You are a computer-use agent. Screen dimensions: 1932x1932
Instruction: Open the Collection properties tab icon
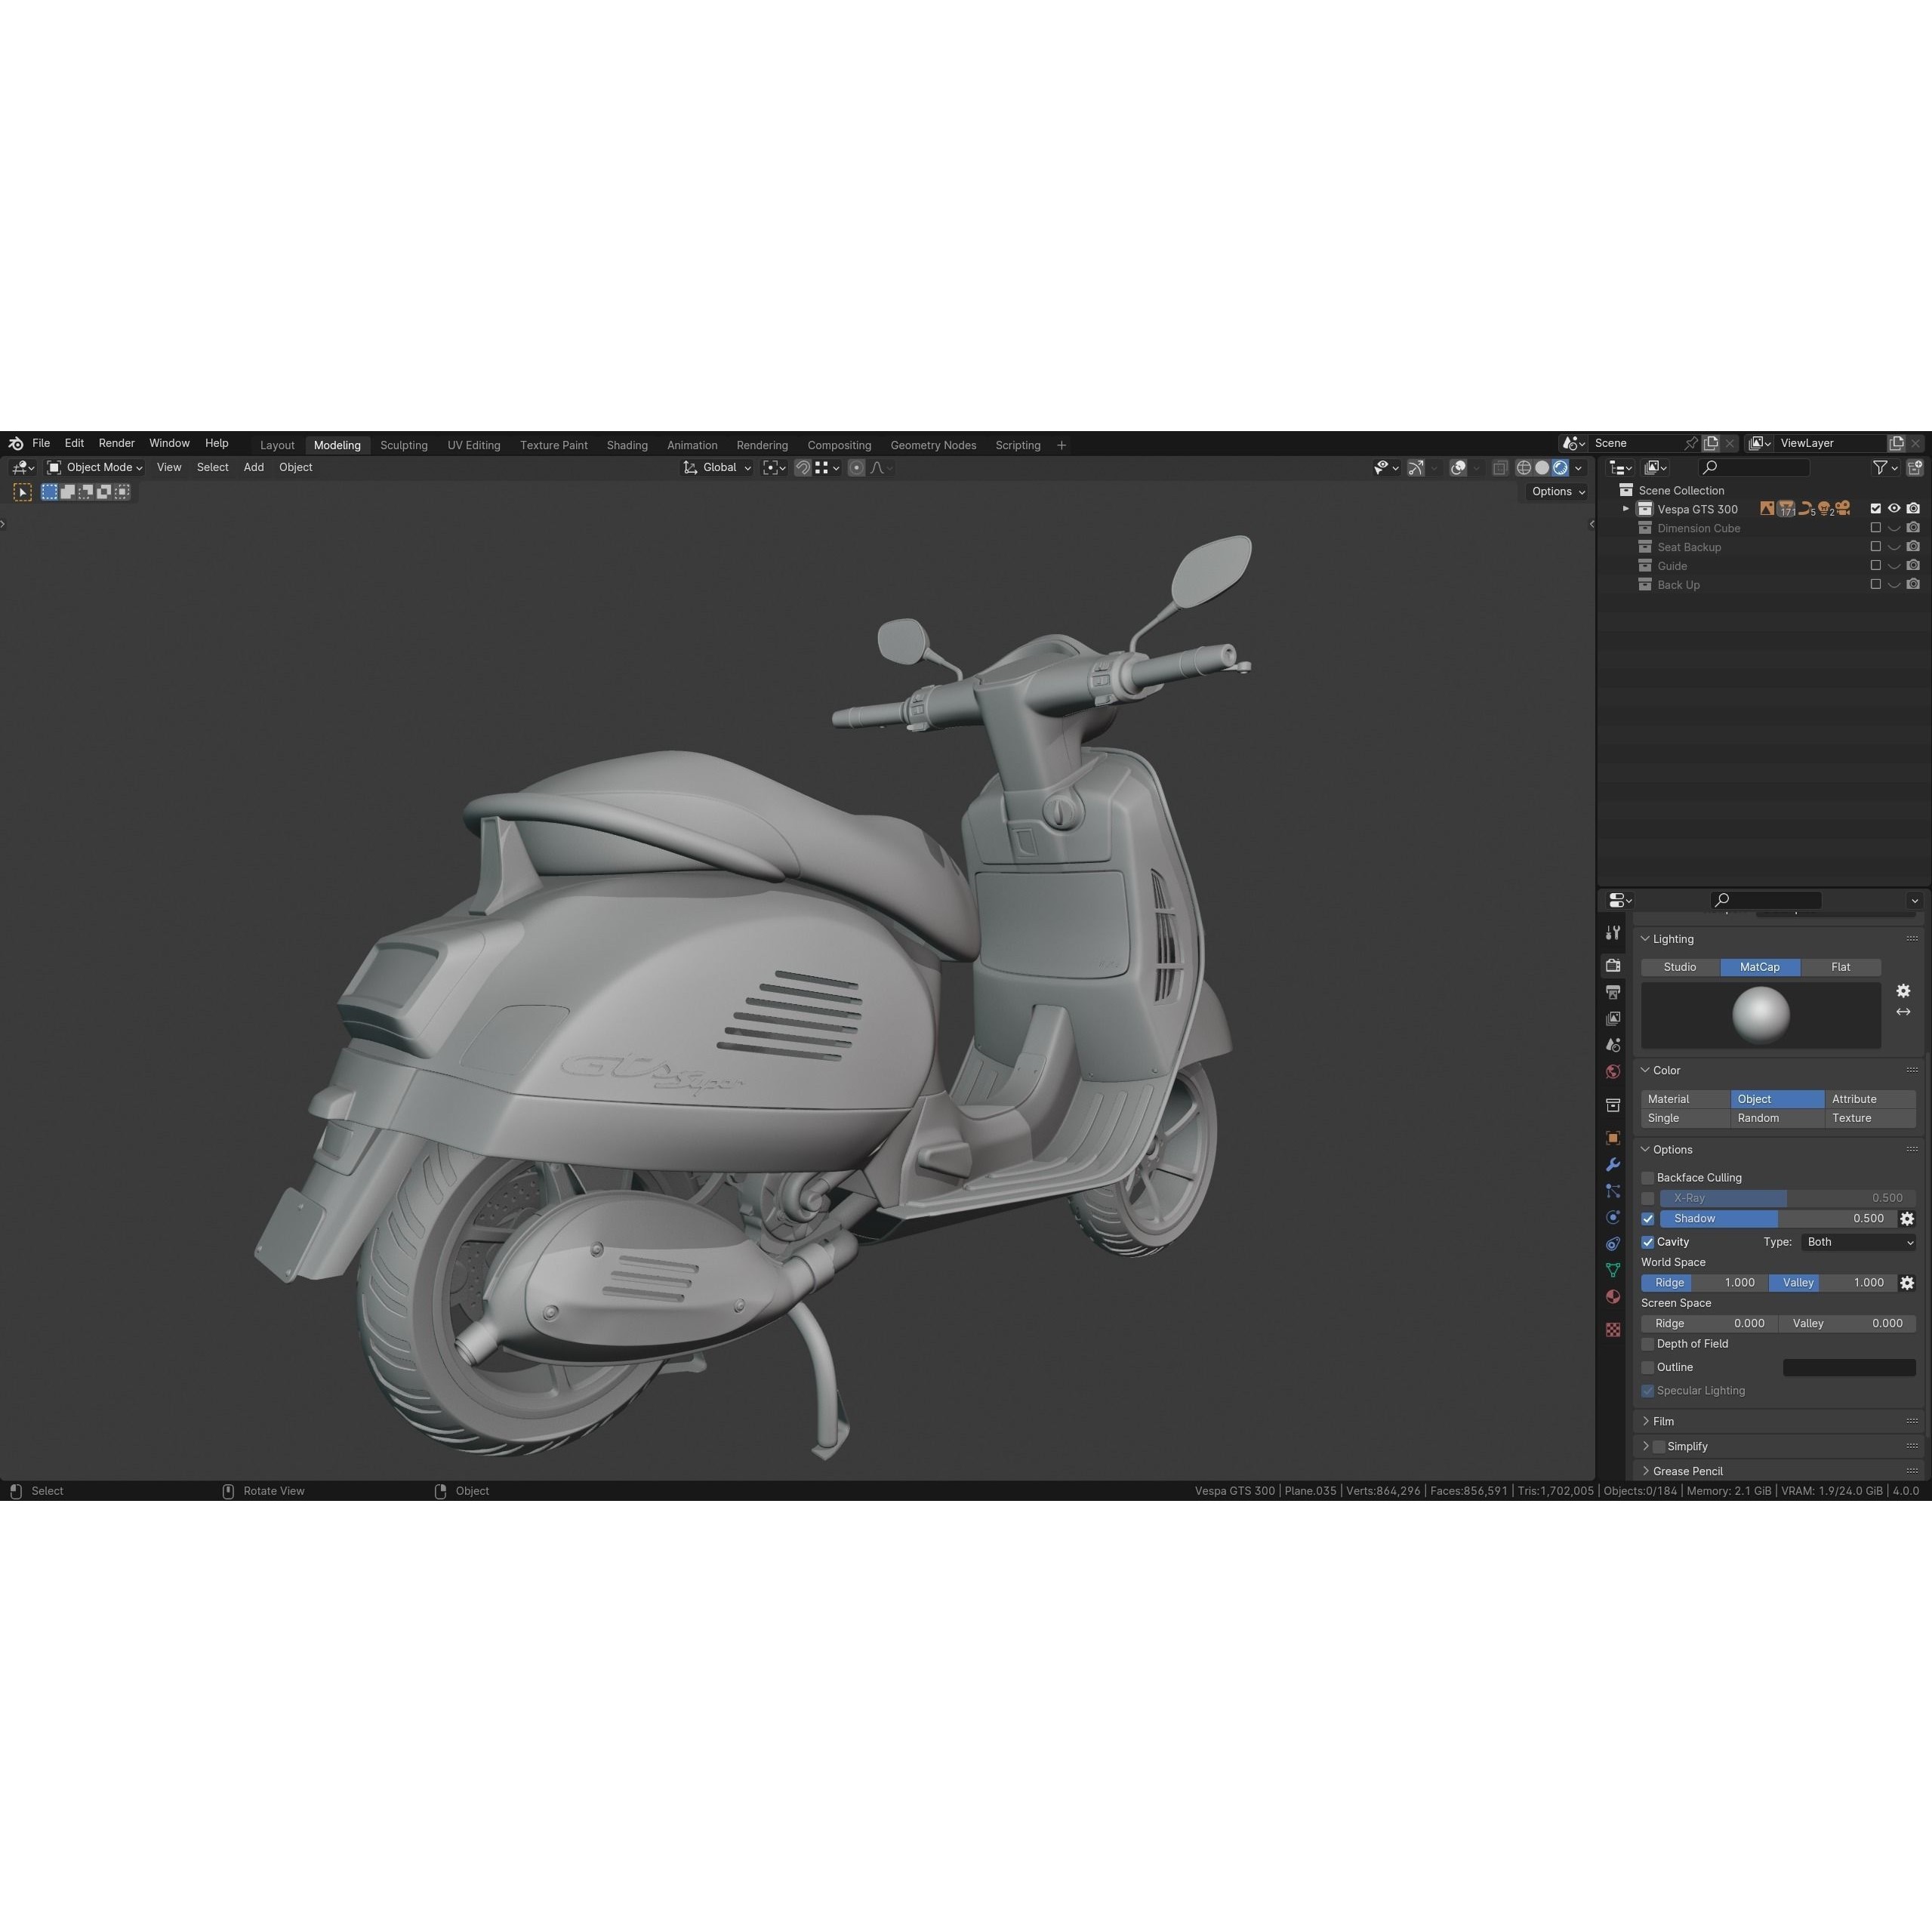(x=1613, y=1105)
